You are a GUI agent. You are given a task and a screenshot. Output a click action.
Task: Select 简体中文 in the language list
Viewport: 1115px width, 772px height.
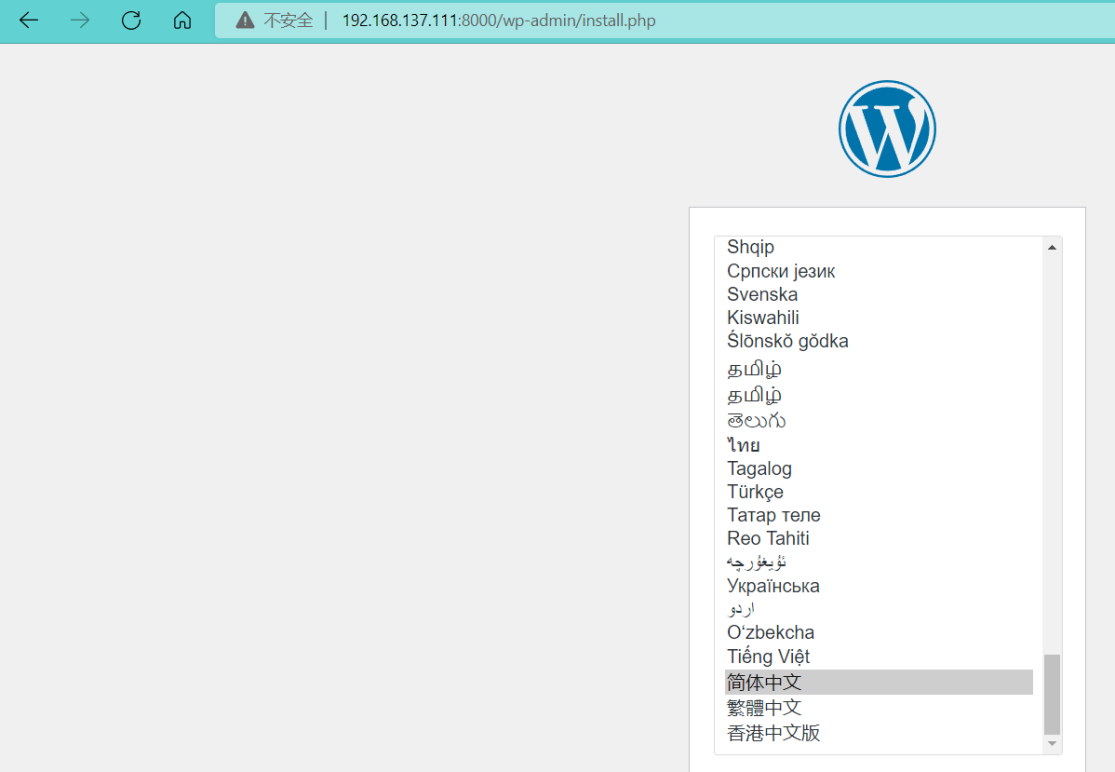(879, 682)
